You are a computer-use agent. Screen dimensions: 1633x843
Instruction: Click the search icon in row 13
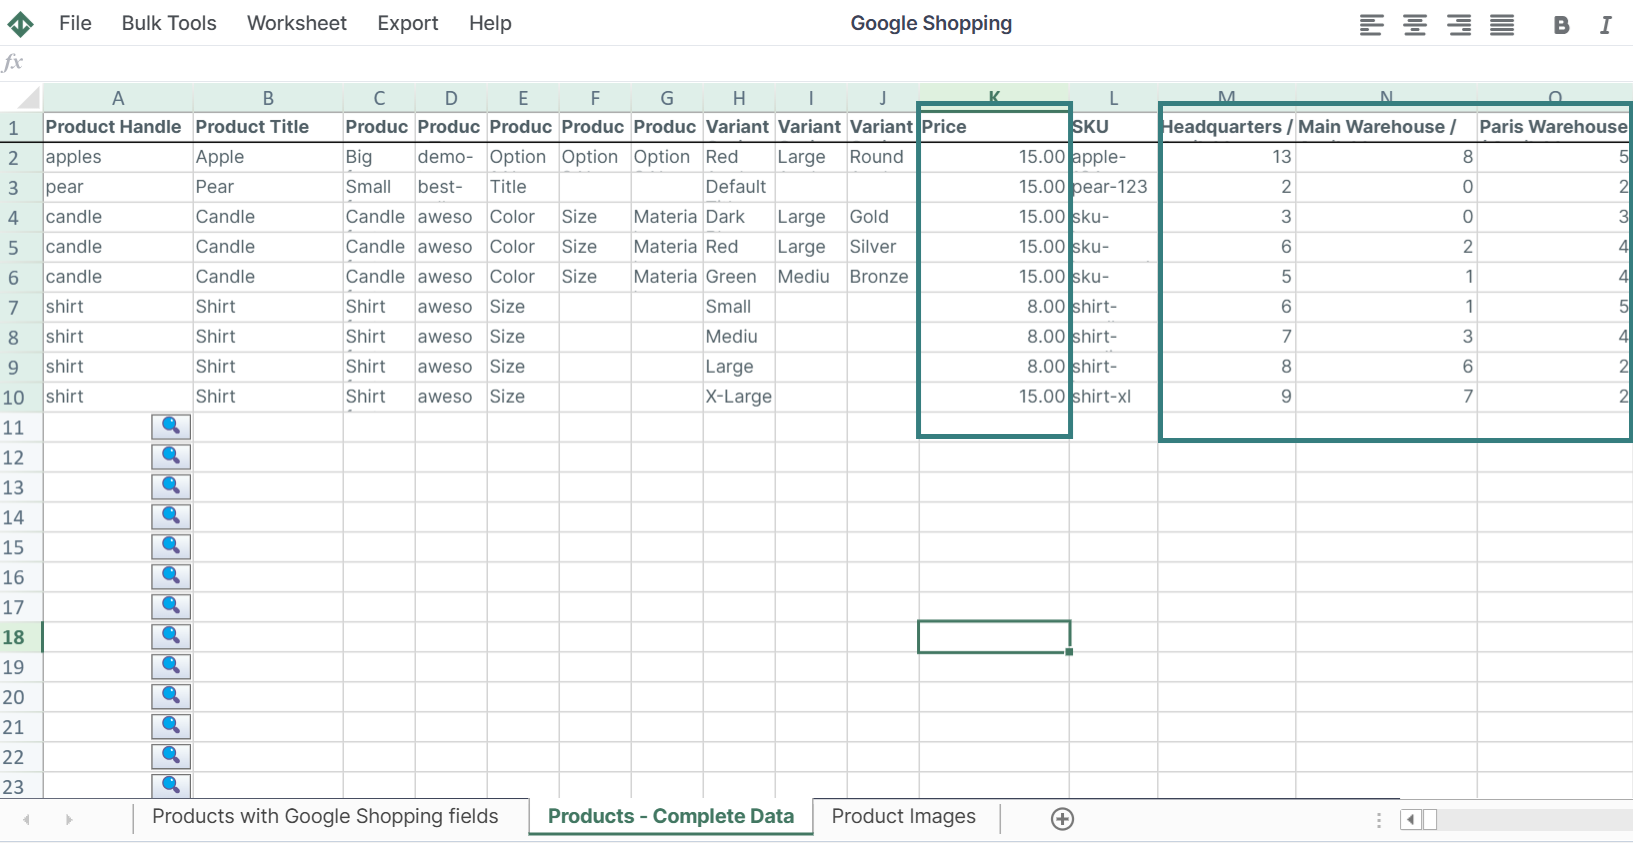[x=171, y=487]
